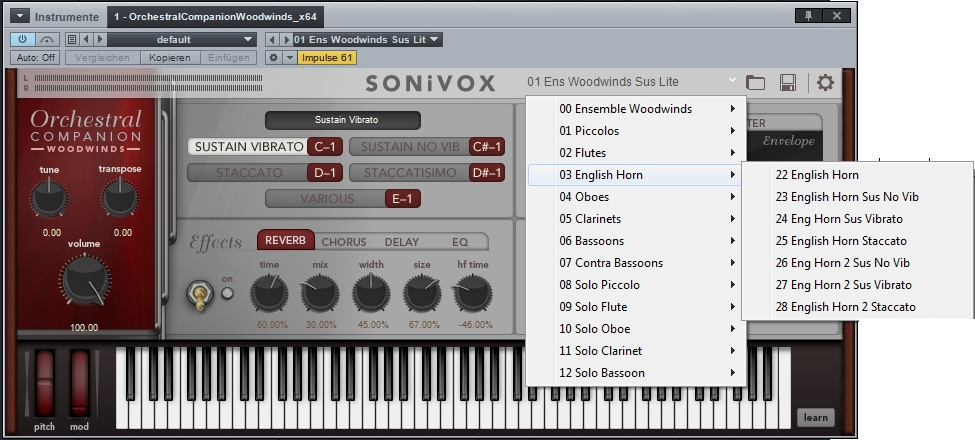Open the Instrumente window menu arrow
The width and height of the screenshot is (975, 440).
pos(19,16)
